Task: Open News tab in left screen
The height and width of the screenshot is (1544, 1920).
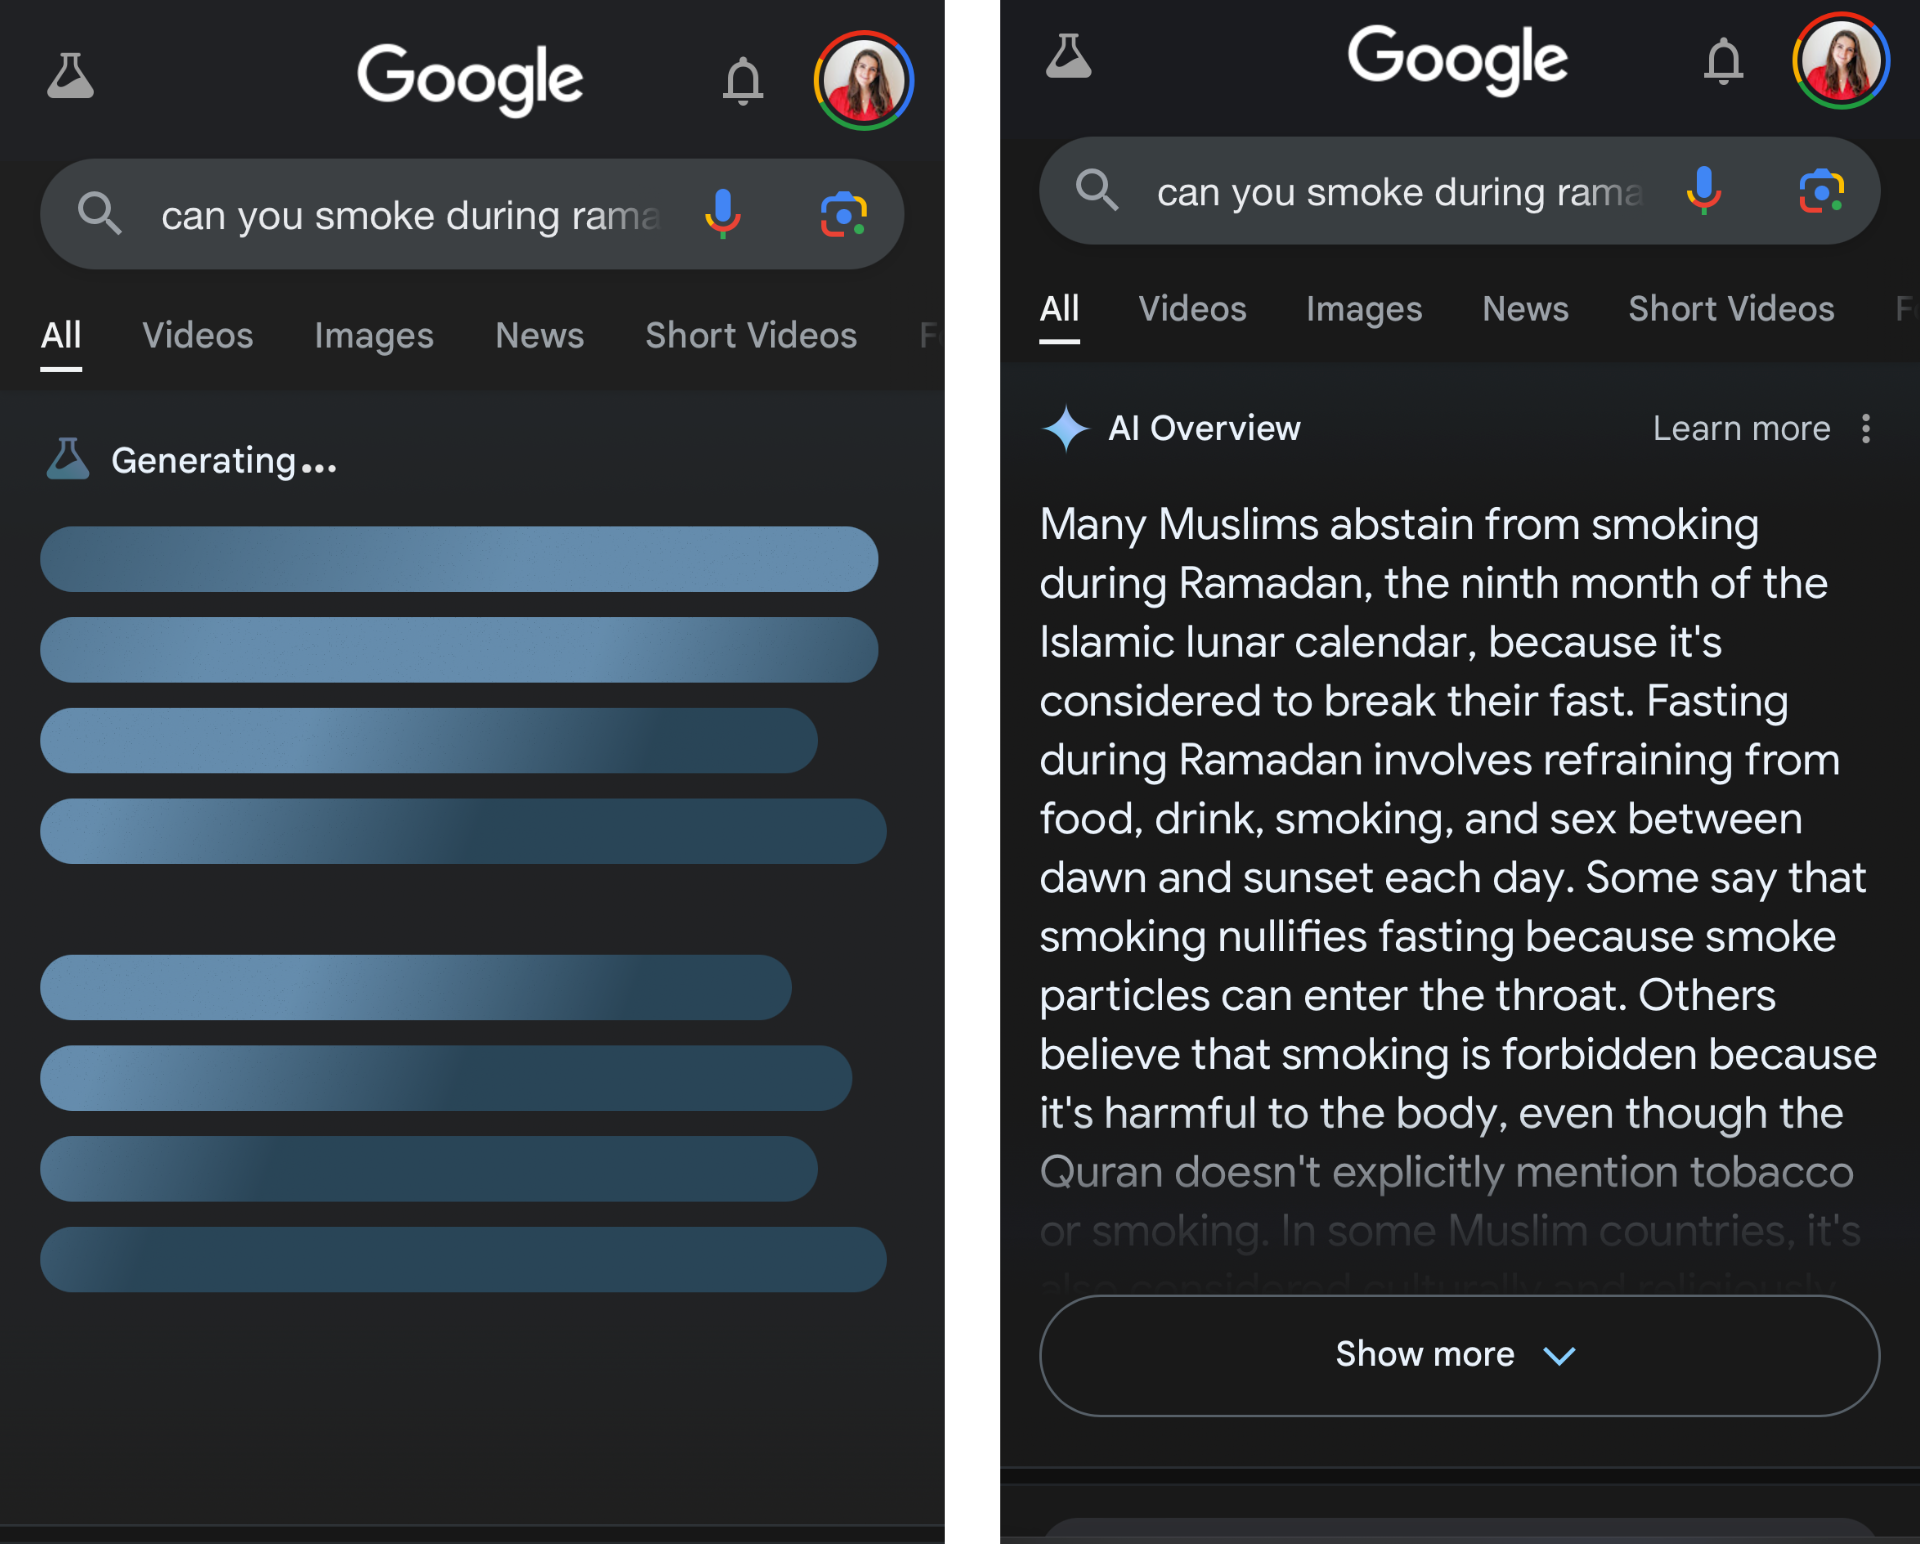Action: click(539, 336)
